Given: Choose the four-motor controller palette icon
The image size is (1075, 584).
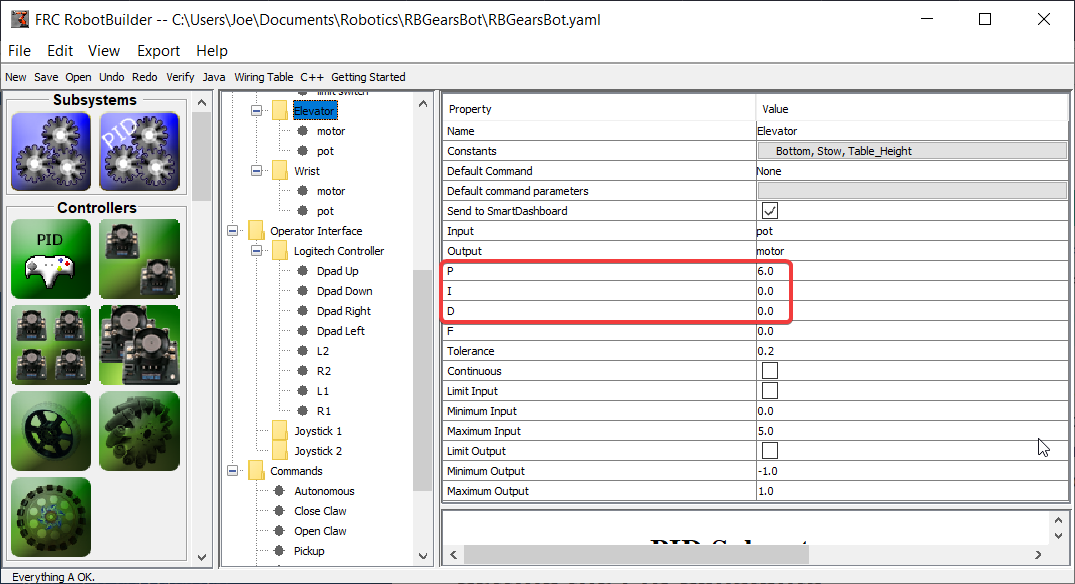Looking at the screenshot, I should pyautogui.click(x=50, y=344).
